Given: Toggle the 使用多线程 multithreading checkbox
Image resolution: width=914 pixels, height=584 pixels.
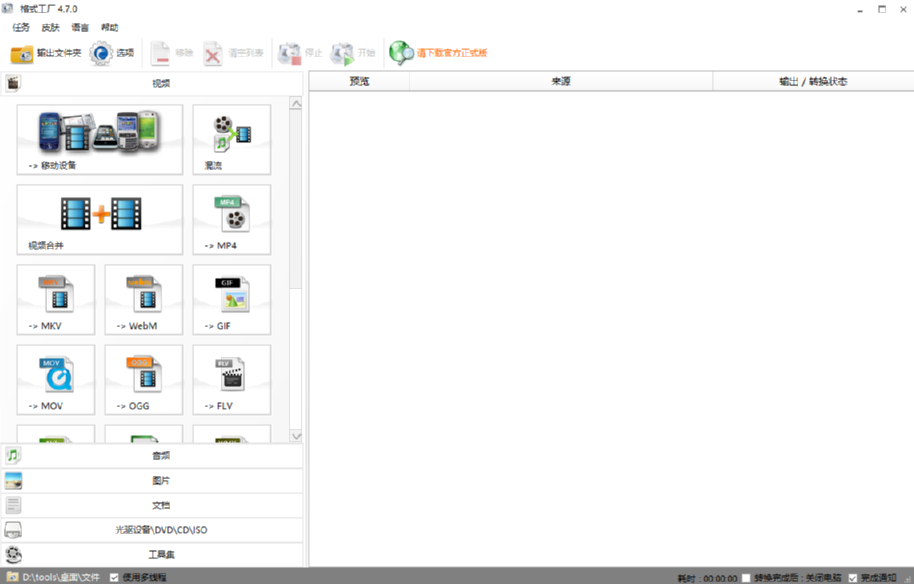Looking at the screenshot, I should [114, 578].
